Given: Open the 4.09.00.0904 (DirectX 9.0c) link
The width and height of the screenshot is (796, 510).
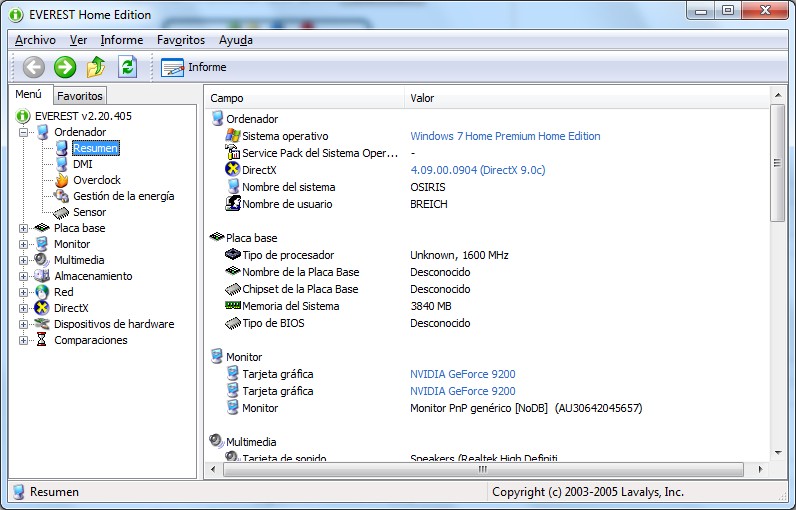Looking at the screenshot, I should point(478,170).
